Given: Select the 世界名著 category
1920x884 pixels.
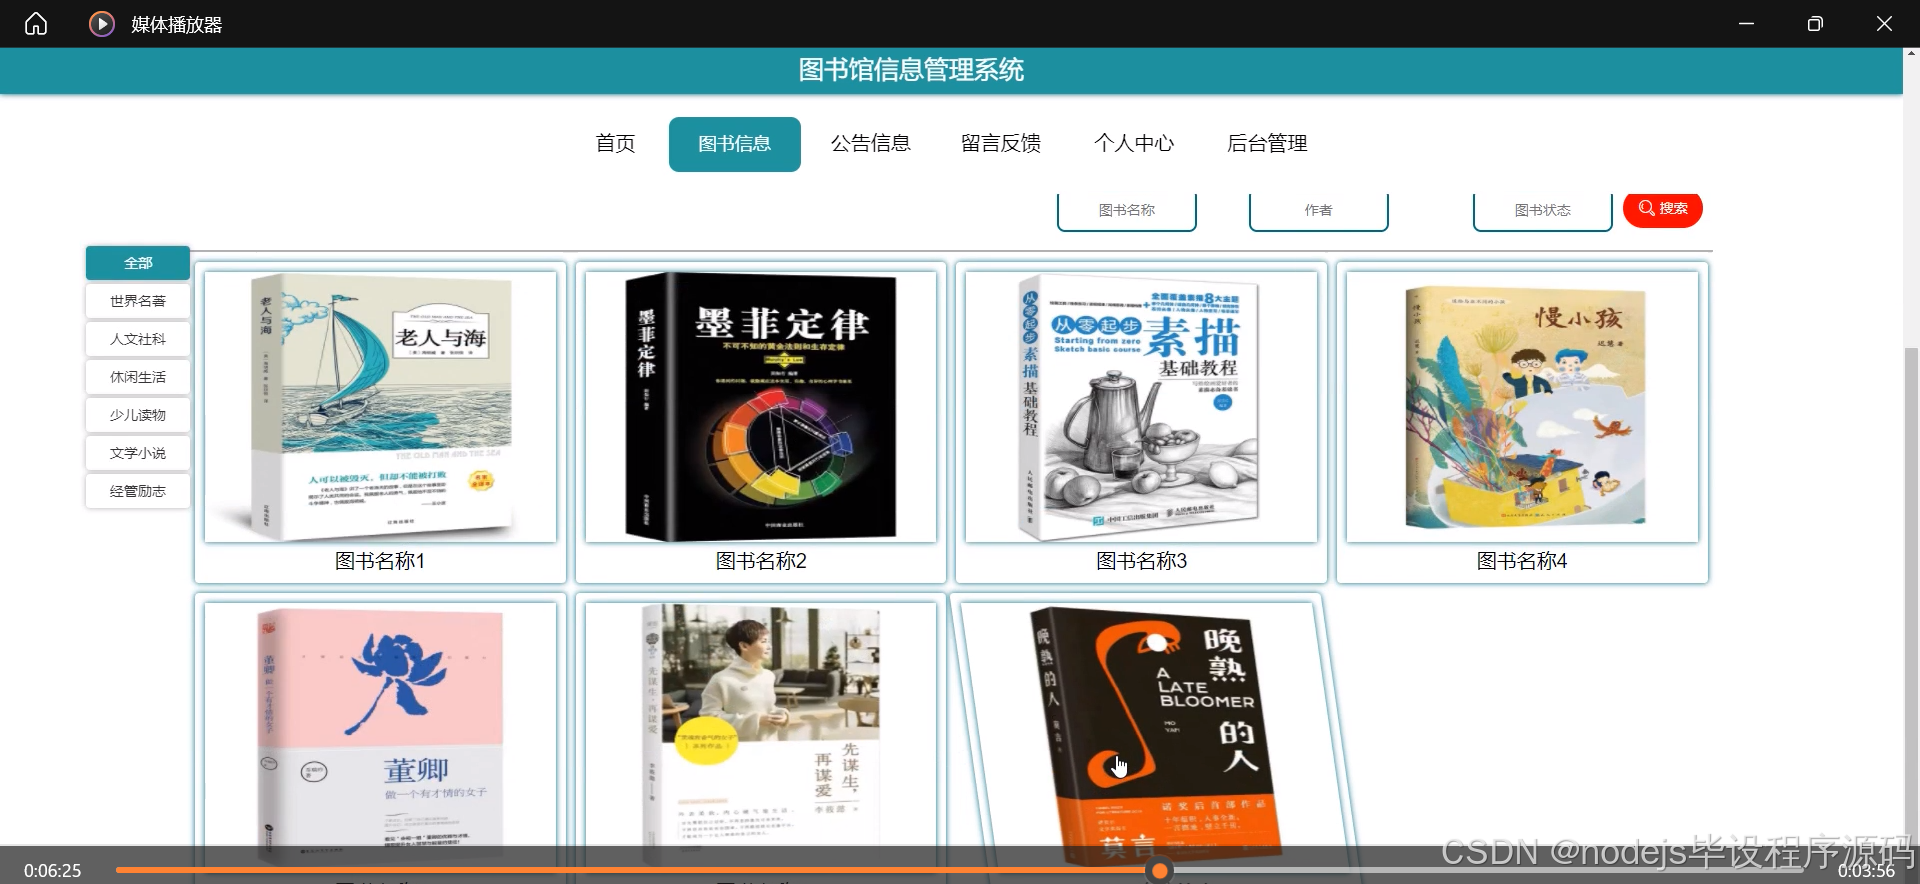Looking at the screenshot, I should 138,301.
